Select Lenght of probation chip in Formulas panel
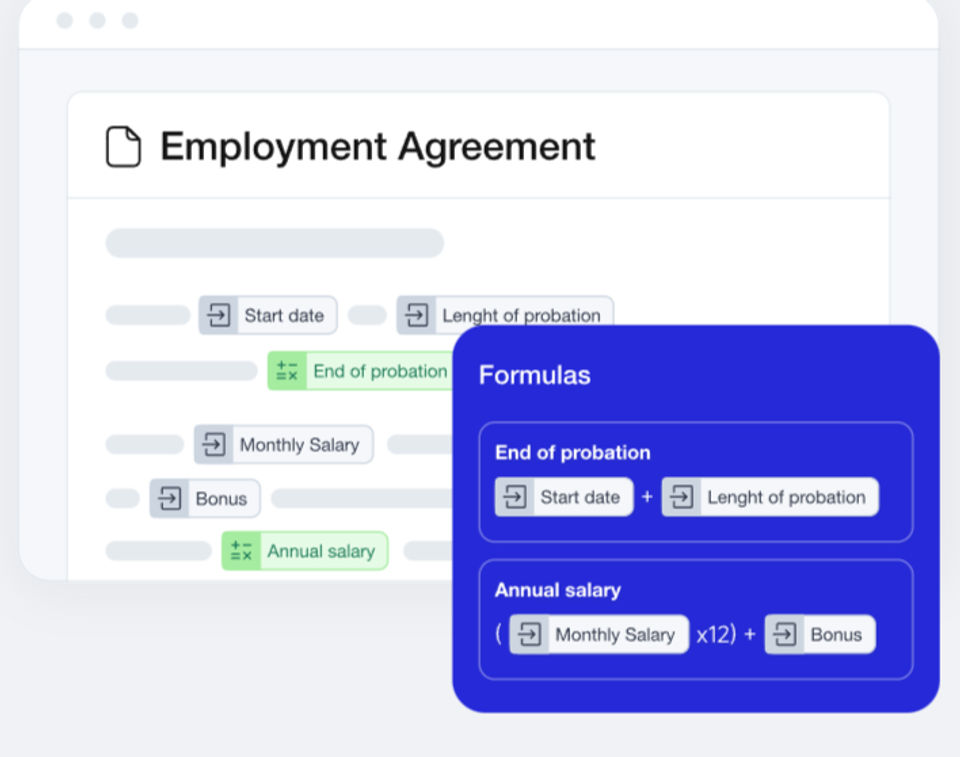Screen dimensions: 960x757 (786, 497)
